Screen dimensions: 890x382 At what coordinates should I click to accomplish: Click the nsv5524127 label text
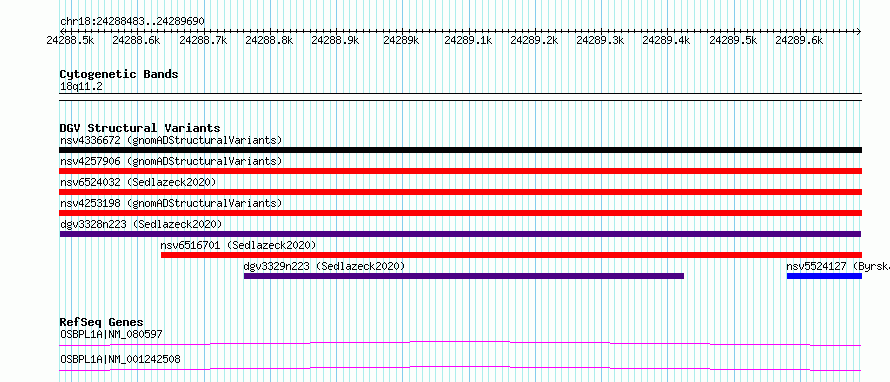(838, 266)
